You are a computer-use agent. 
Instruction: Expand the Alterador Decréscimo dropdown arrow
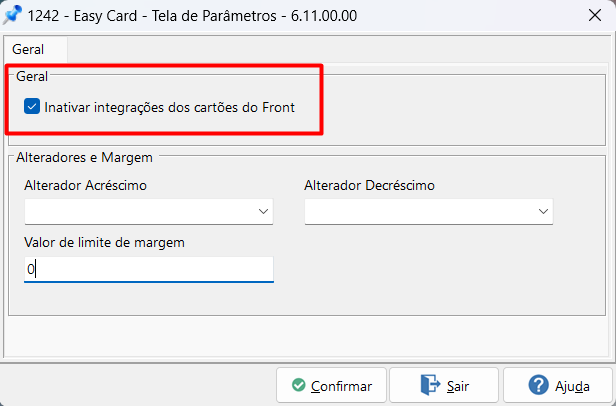pyautogui.click(x=543, y=211)
